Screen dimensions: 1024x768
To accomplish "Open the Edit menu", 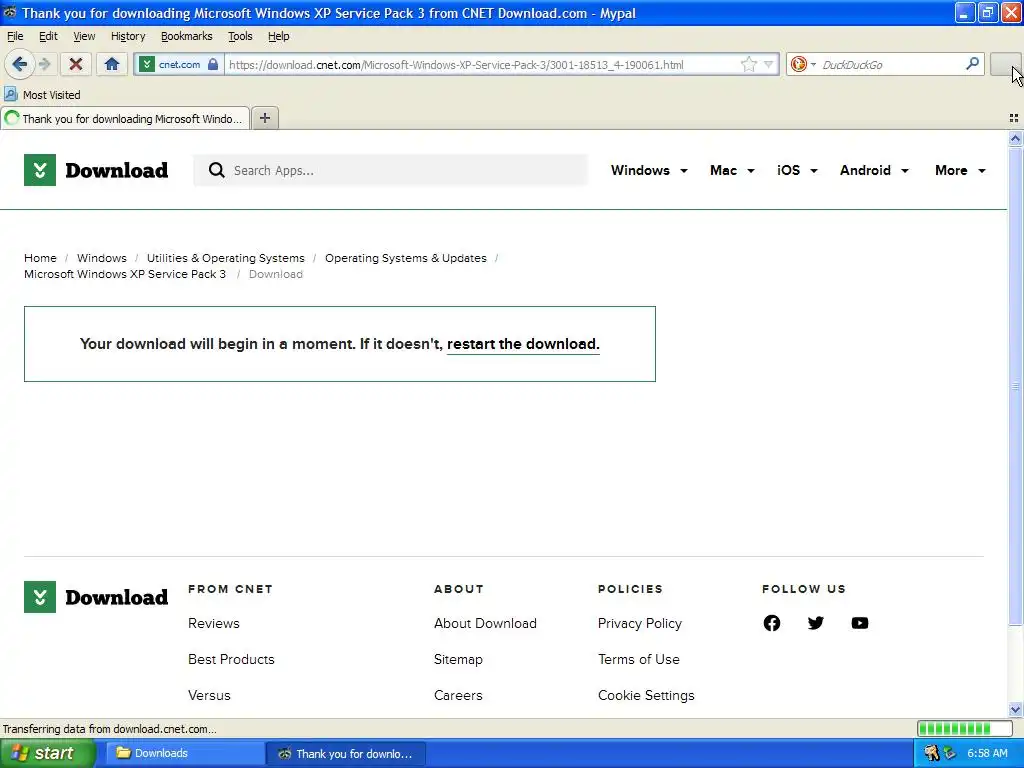I will [x=48, y=36].
